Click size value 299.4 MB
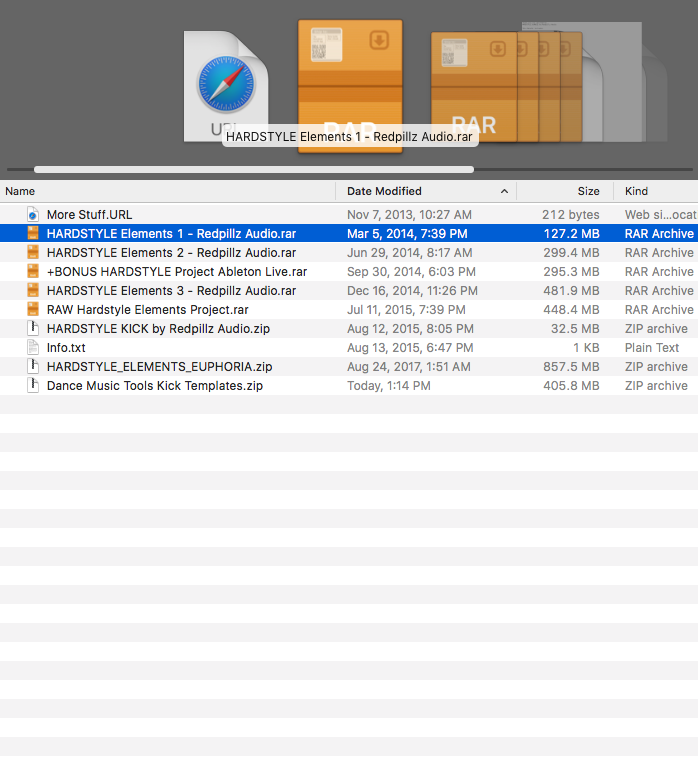Viewport: 698px width, 757px height. [x=572, y=252]
